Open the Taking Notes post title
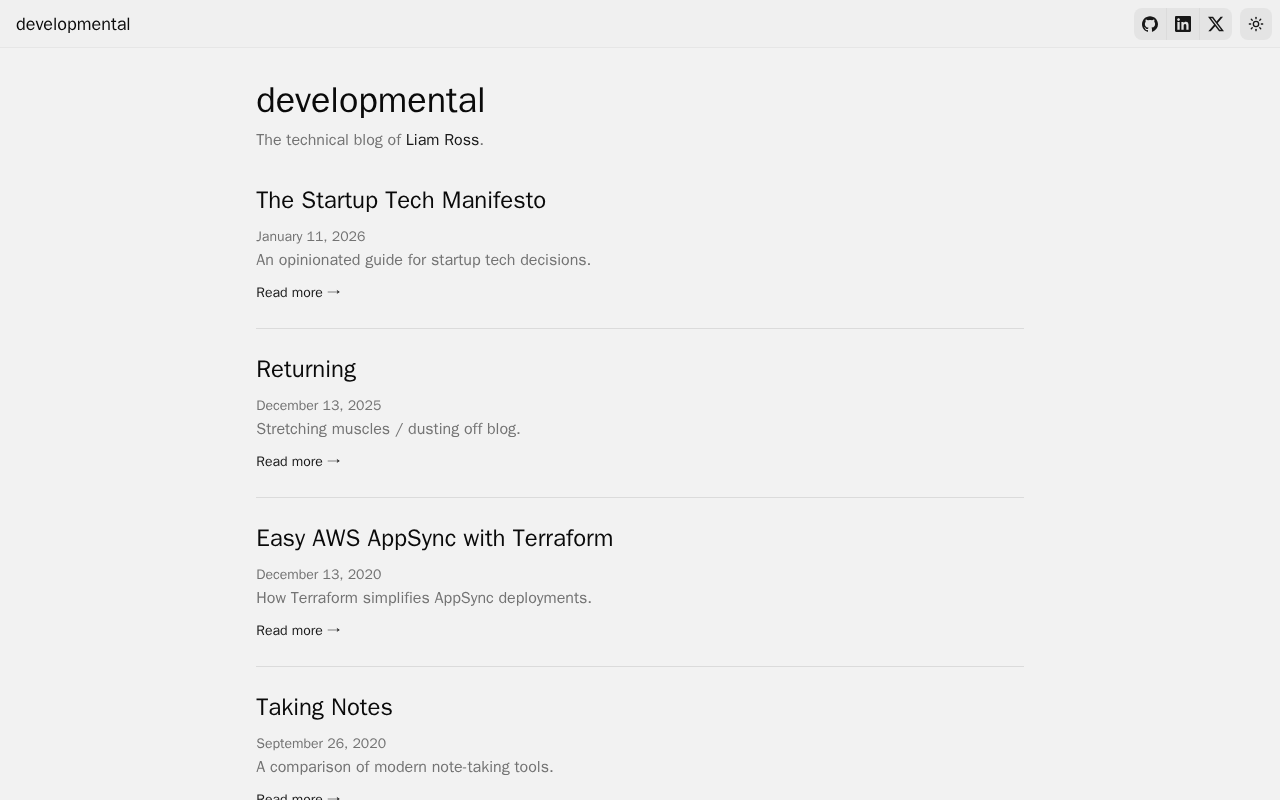 pos(324,707)
